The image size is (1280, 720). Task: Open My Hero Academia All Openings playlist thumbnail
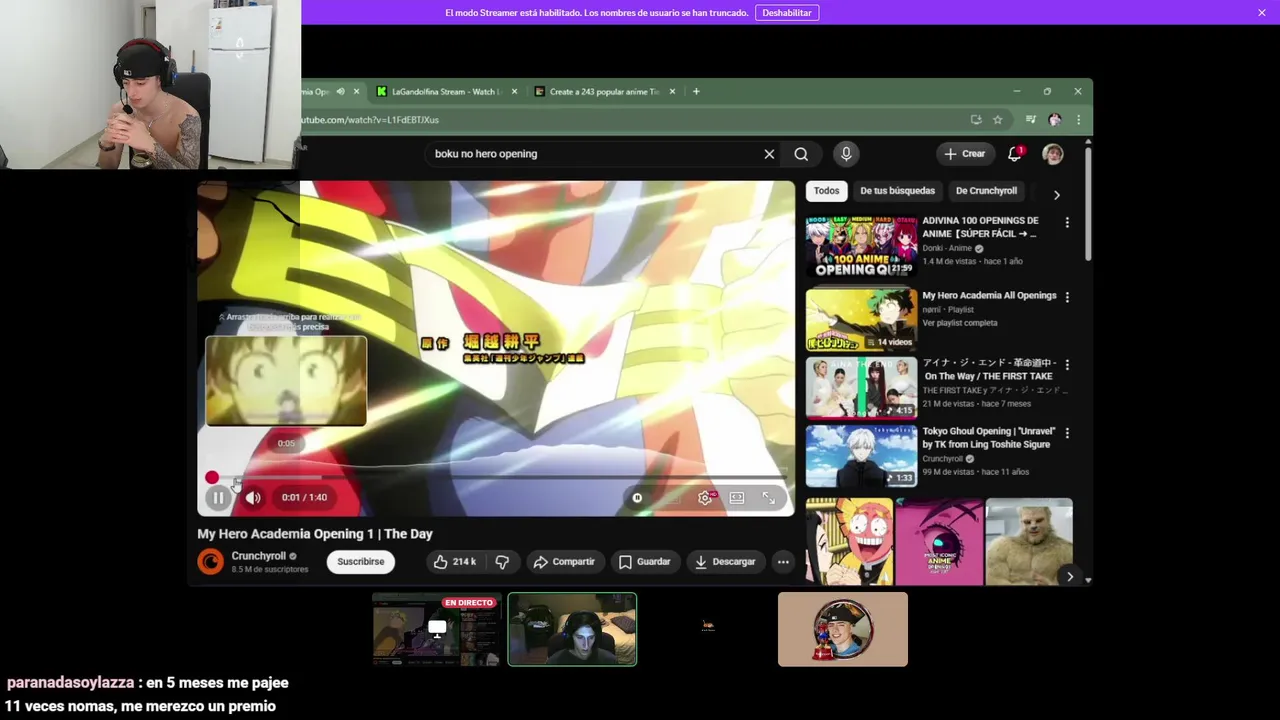pyautogui.click(x=861, y=320)
